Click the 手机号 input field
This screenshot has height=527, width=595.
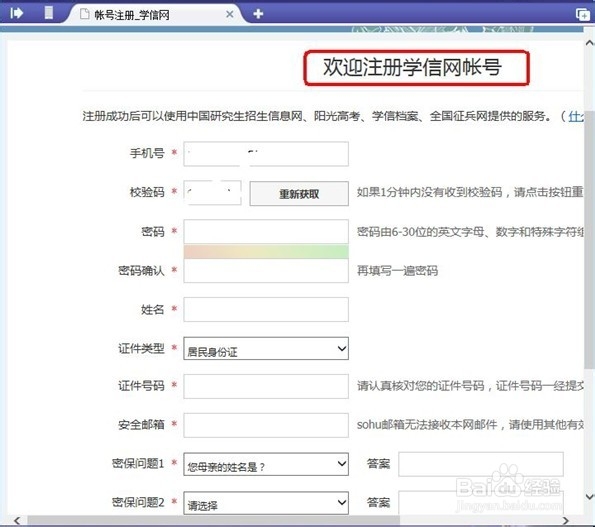coord(266,154)
